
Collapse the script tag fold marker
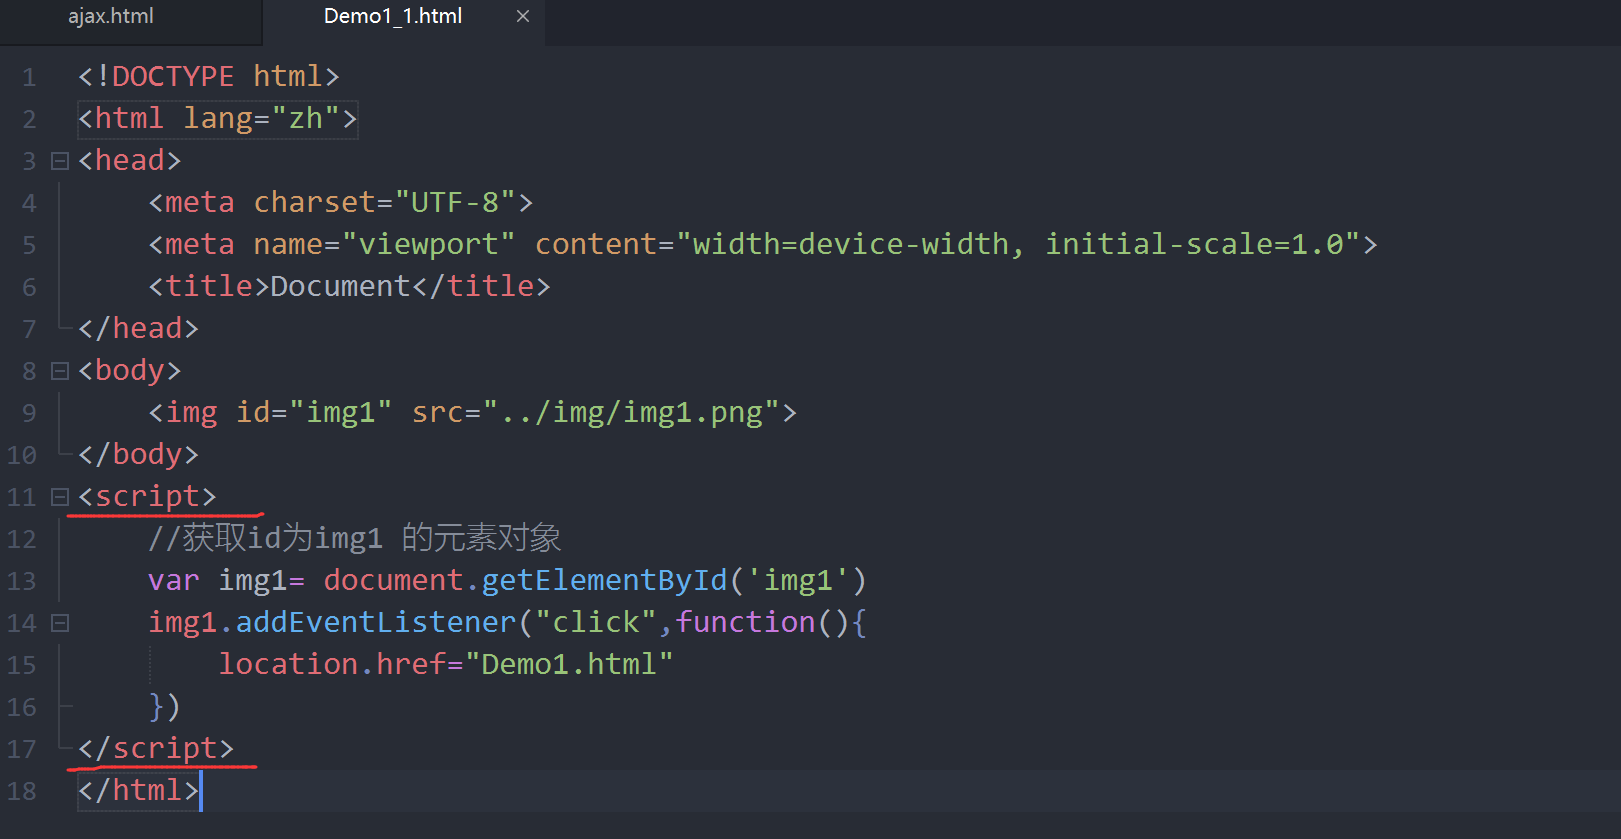pyautogui.click(x=60, y=497)
